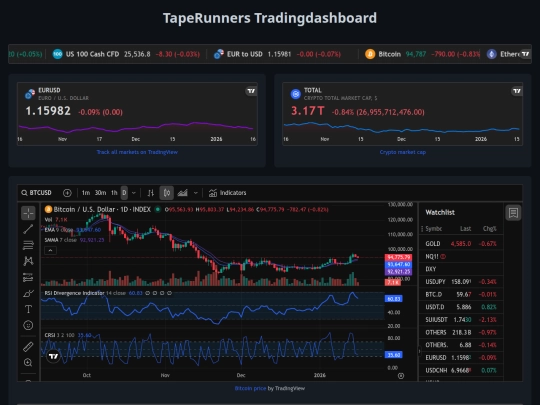This screenshot has width=540, height=405.
Task: Open the chart style dropdown arrow
Action: (x=196, y=193)
